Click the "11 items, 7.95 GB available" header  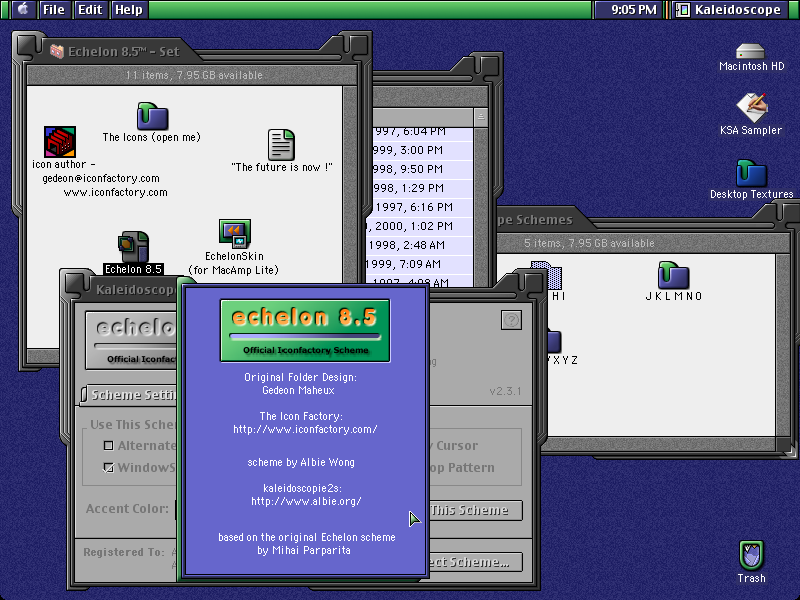[194, 75]
